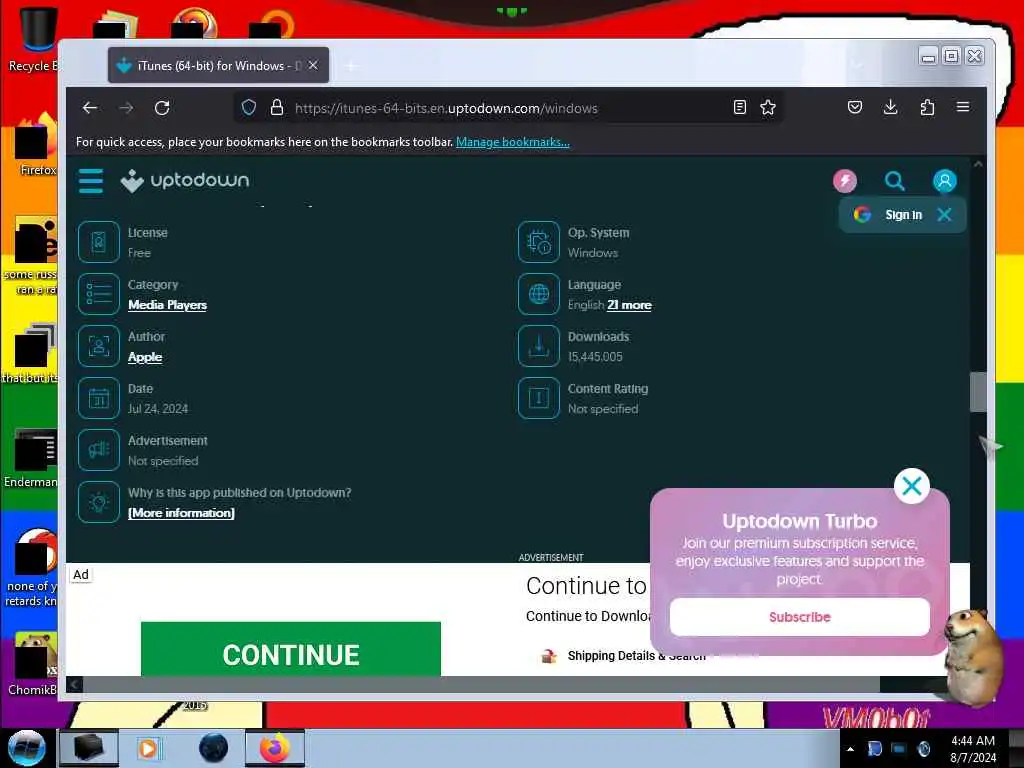
Task: Show hidden system tray icons
Action: (x=850, y=749)
